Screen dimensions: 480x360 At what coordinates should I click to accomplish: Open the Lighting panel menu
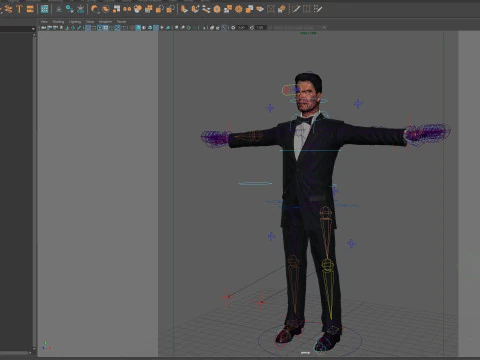click(x=75, y=22)
